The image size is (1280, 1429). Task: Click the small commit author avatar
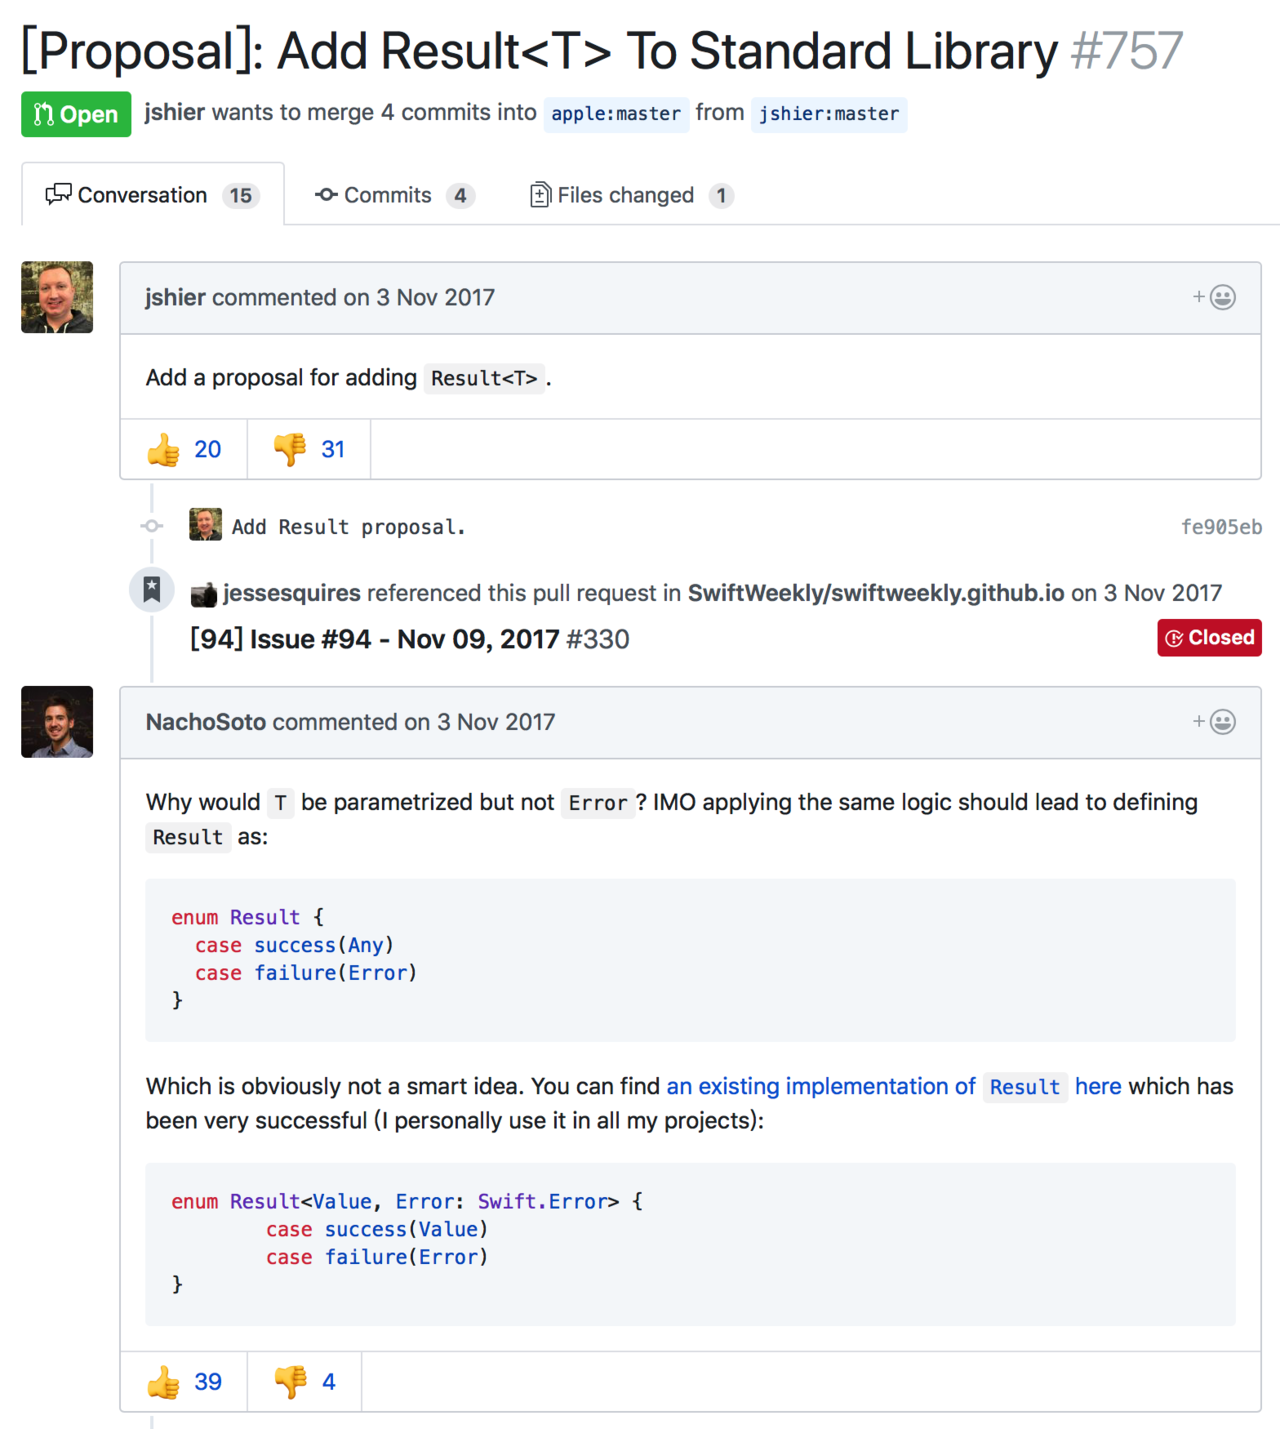click(205, 525)
